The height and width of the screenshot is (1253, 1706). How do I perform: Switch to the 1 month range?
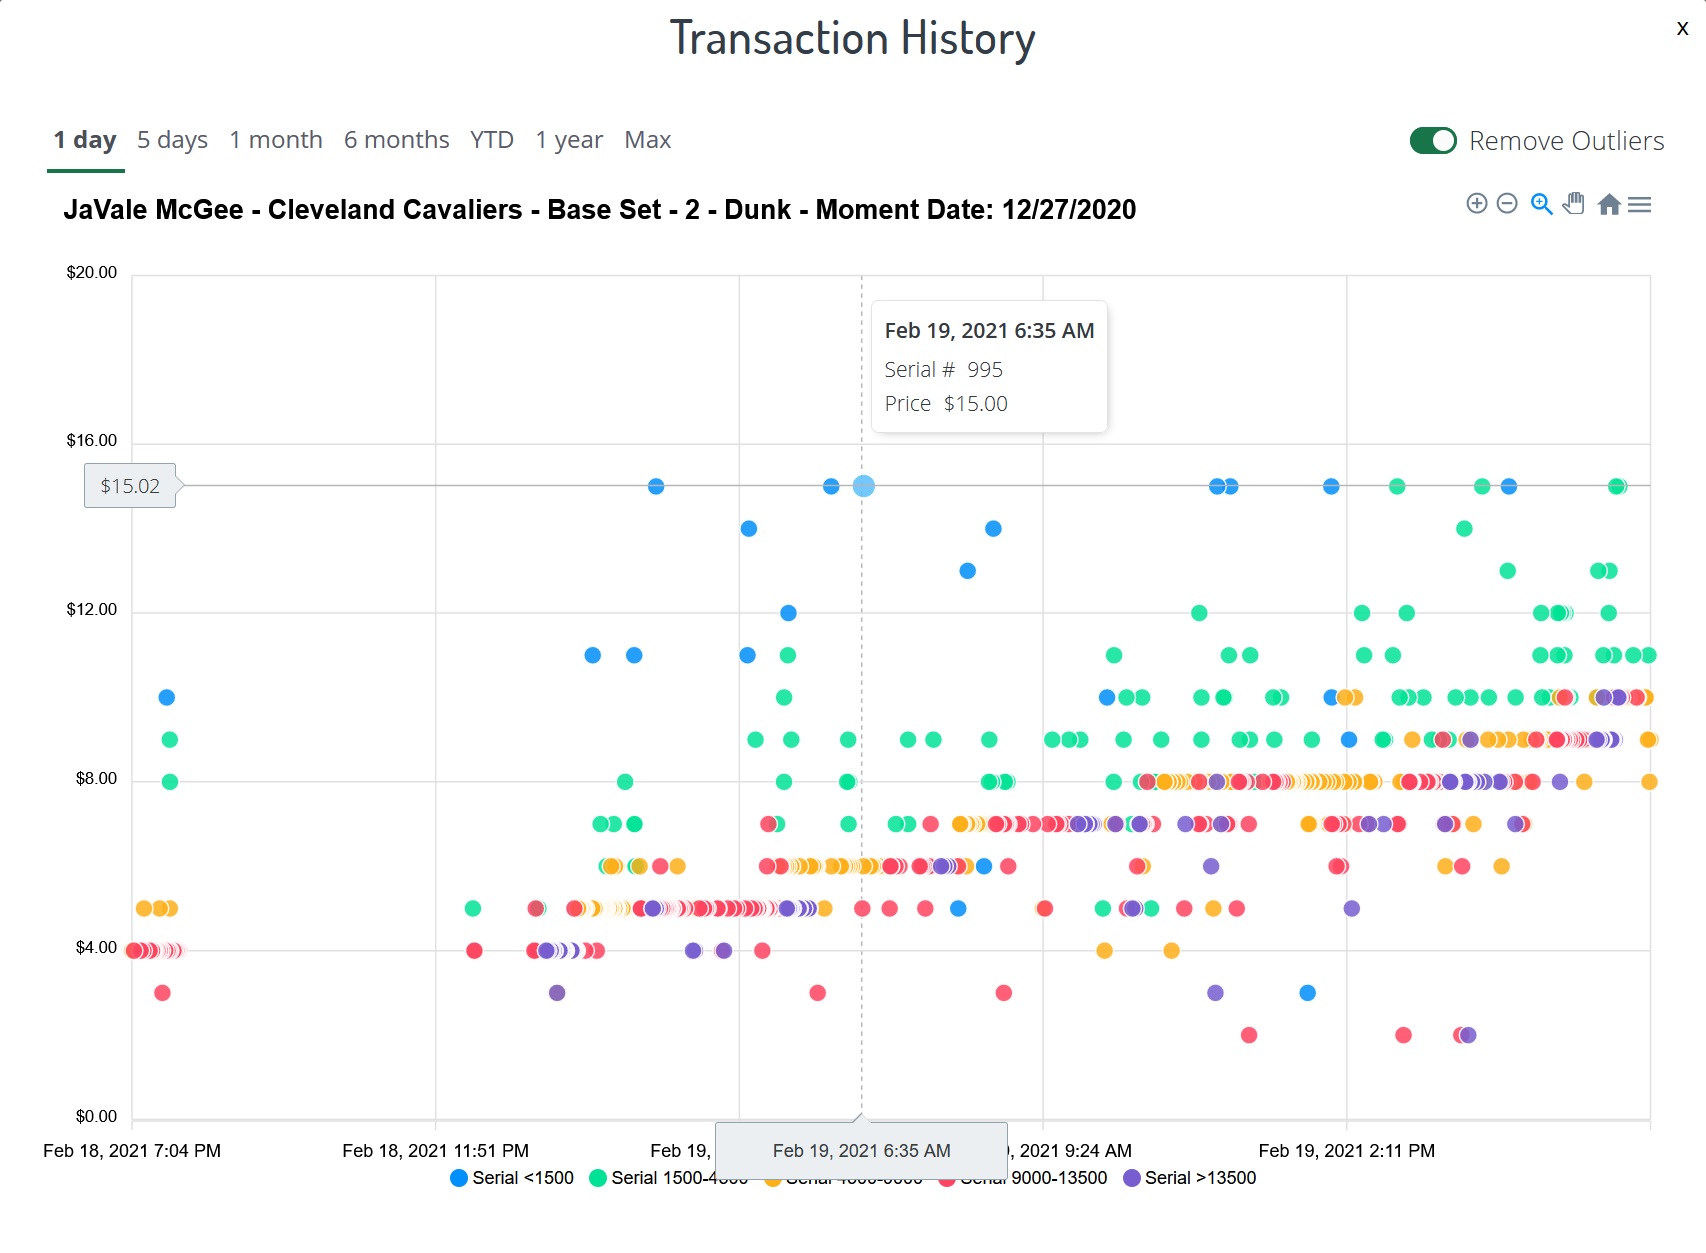[x=276, y=140]
